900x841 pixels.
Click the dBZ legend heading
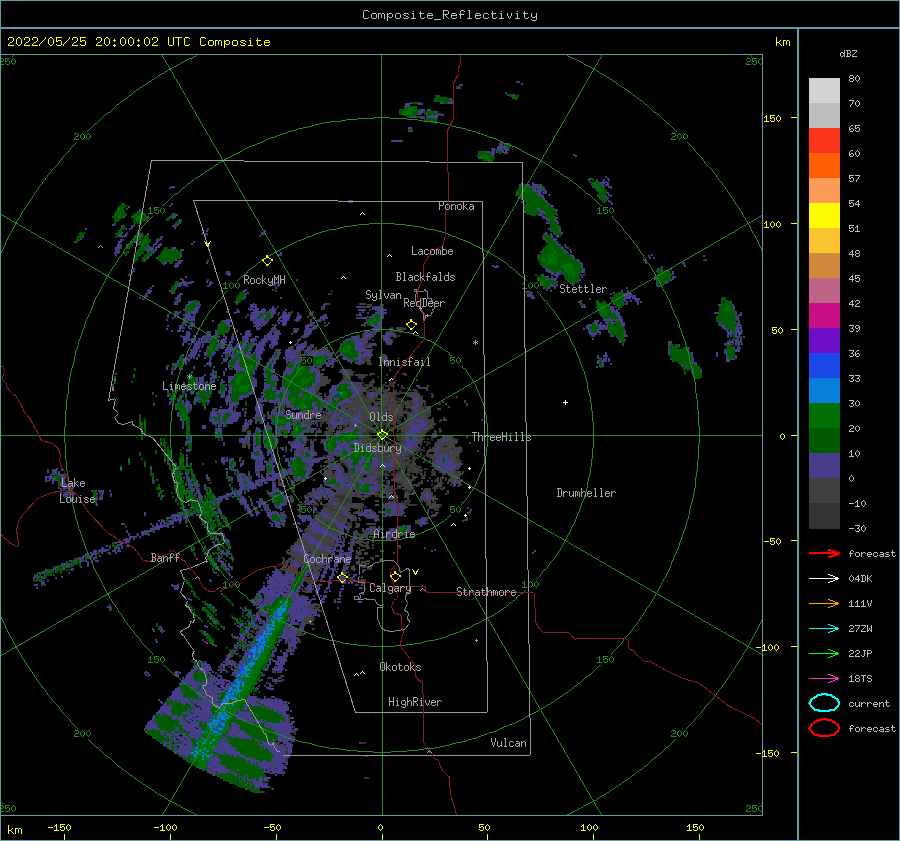pos(848,54)
